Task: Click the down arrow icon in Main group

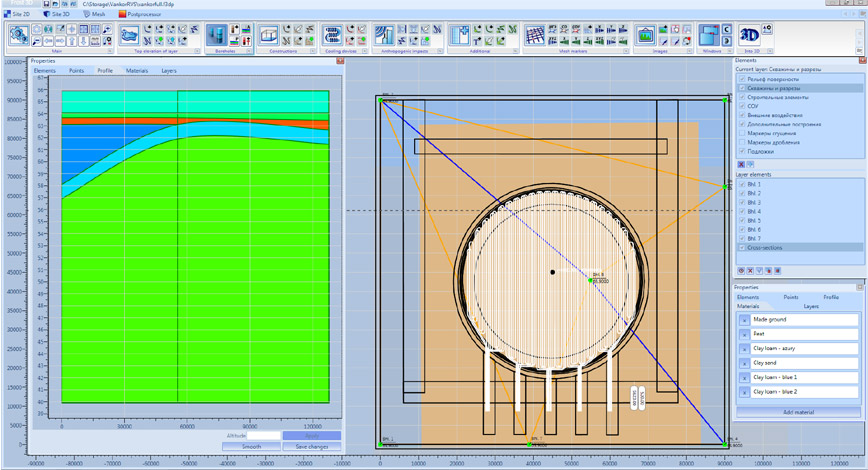Action: pos(83,41)
